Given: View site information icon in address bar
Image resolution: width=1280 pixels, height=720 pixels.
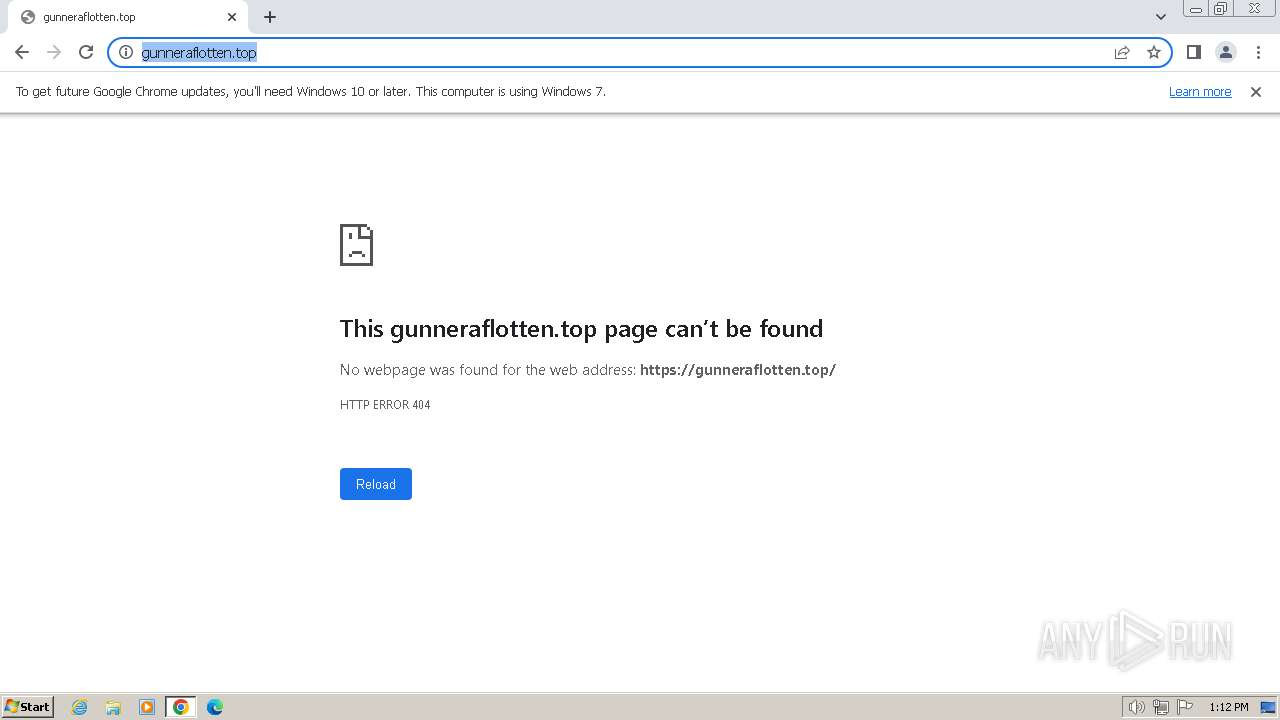Looking at the screenshot, I should (x=126, y=52).
